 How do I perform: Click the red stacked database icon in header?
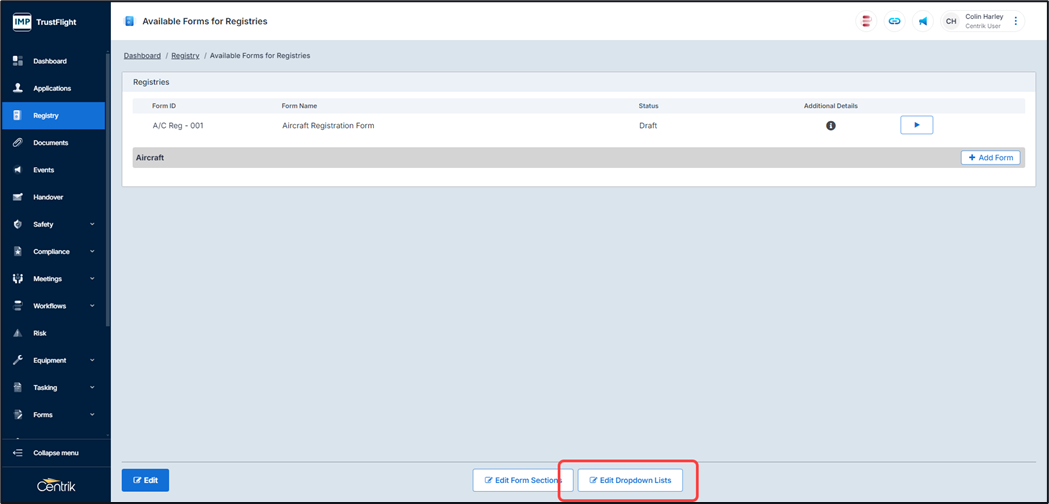pos(866,21)
